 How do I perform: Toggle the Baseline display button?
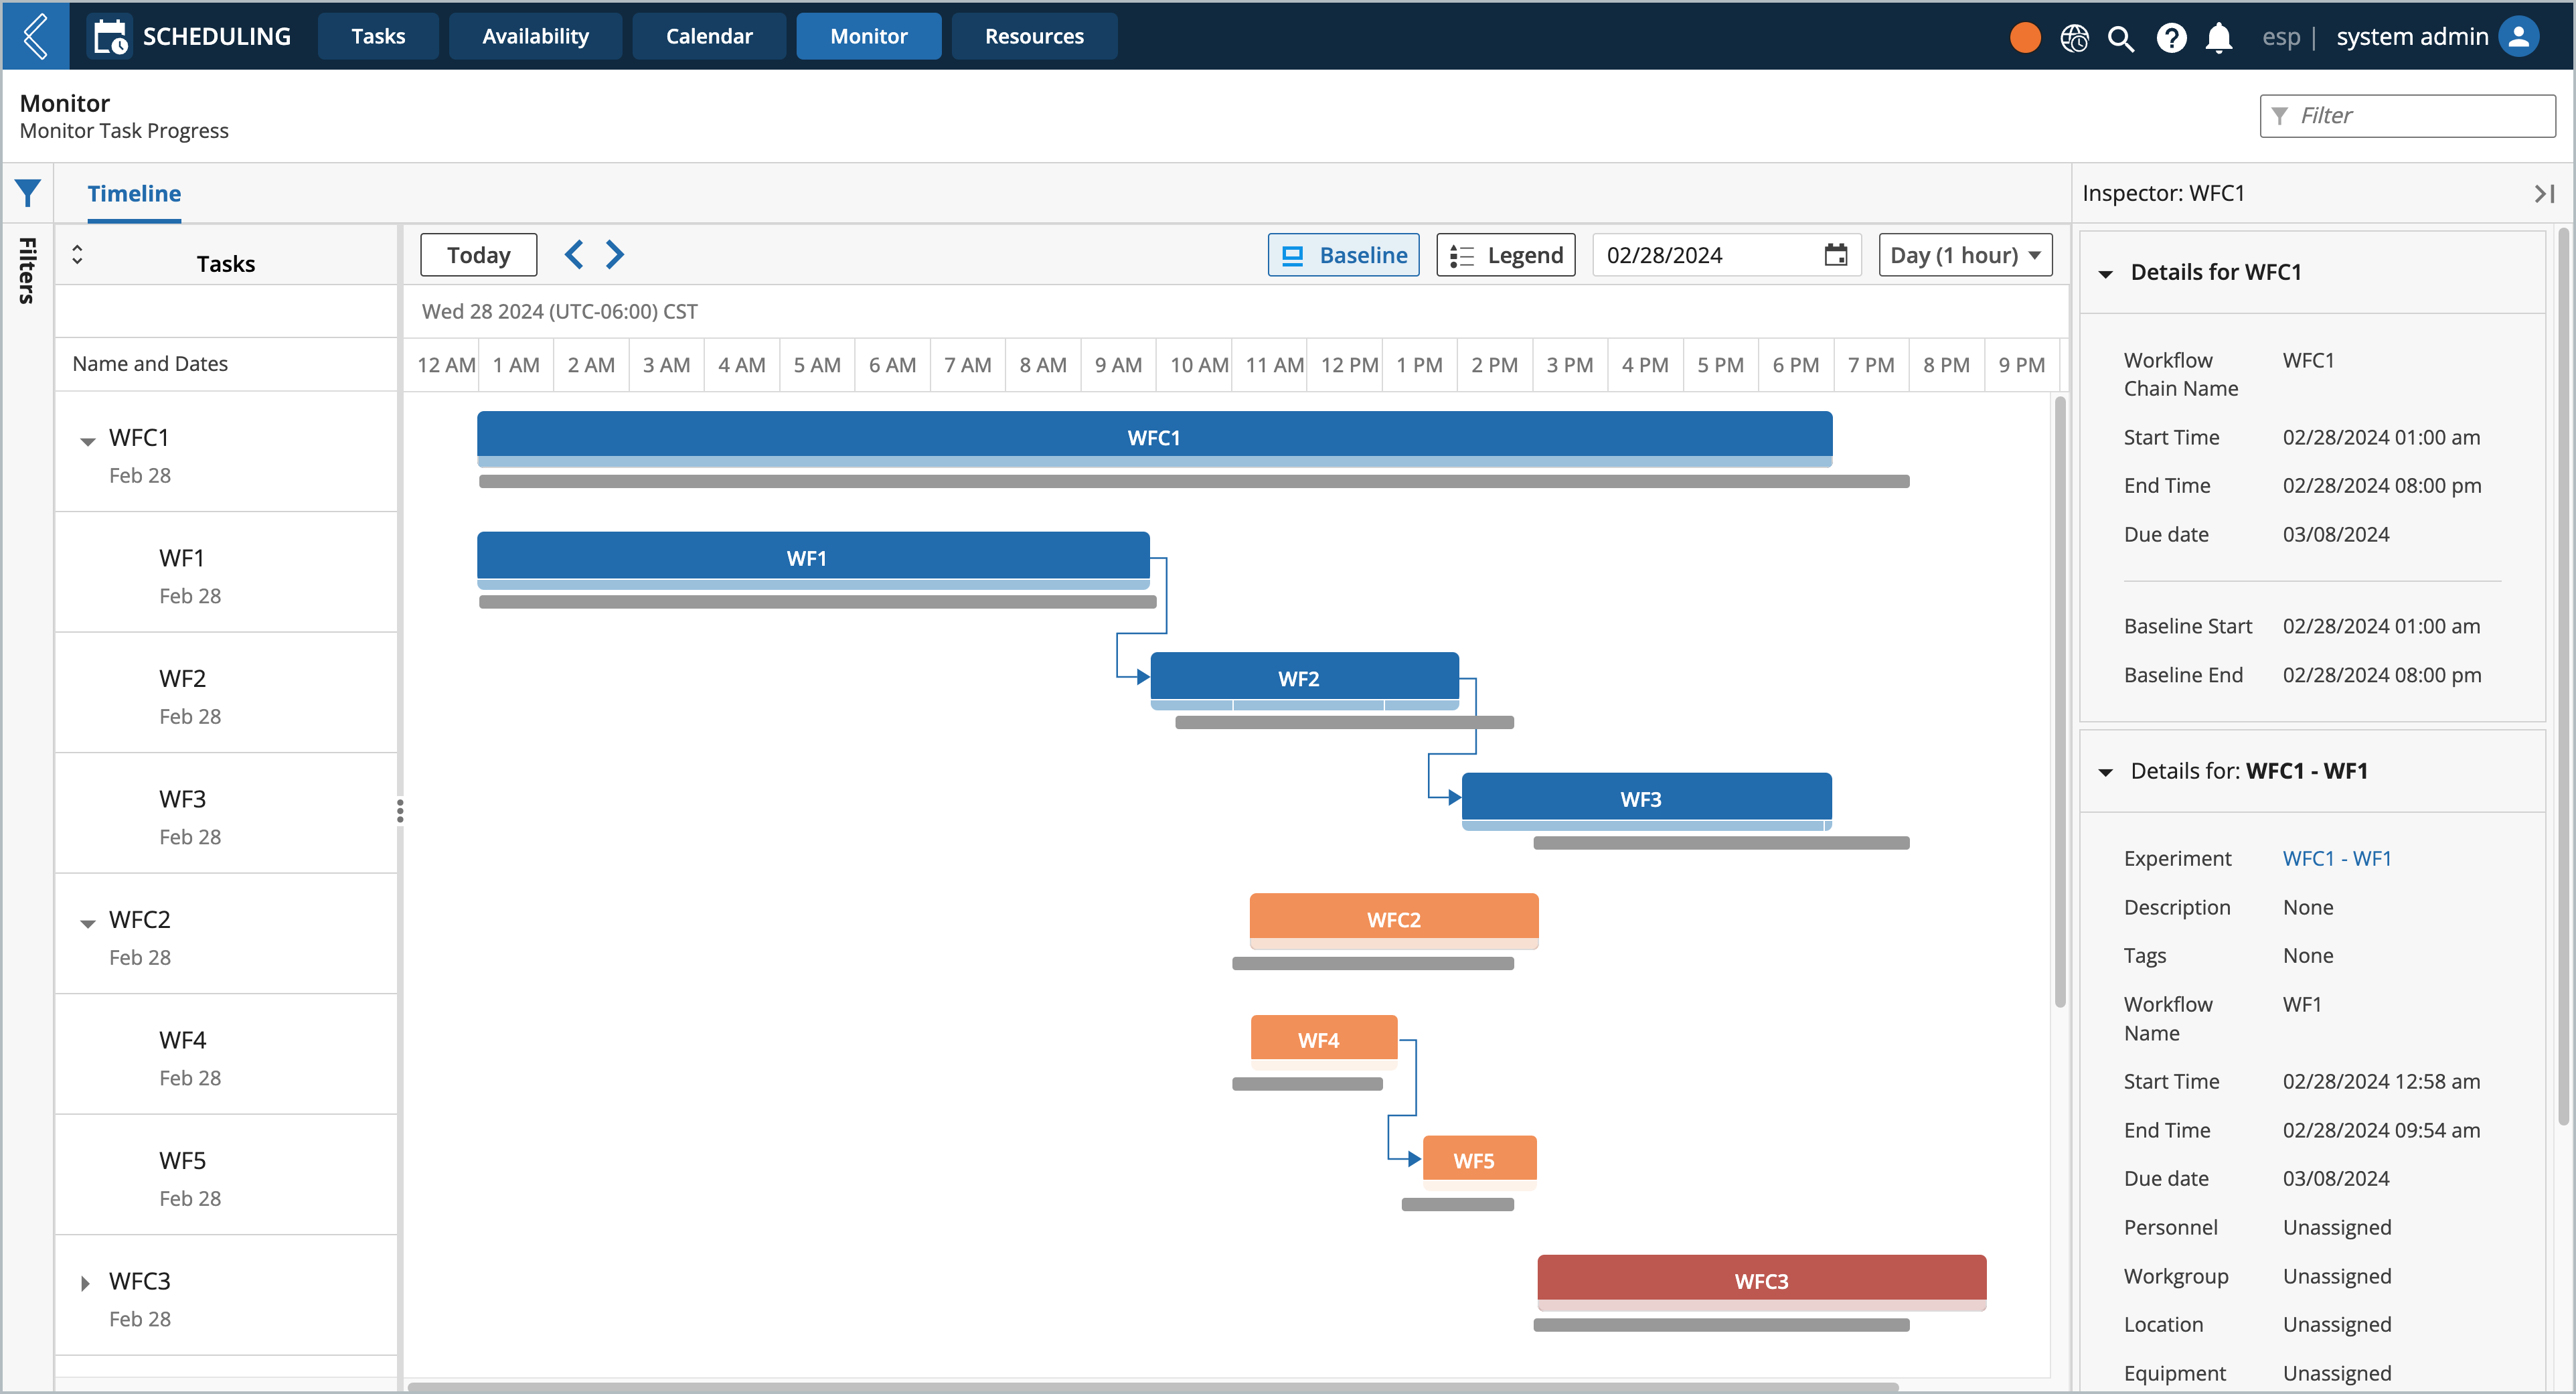[x=1343, y=255]
